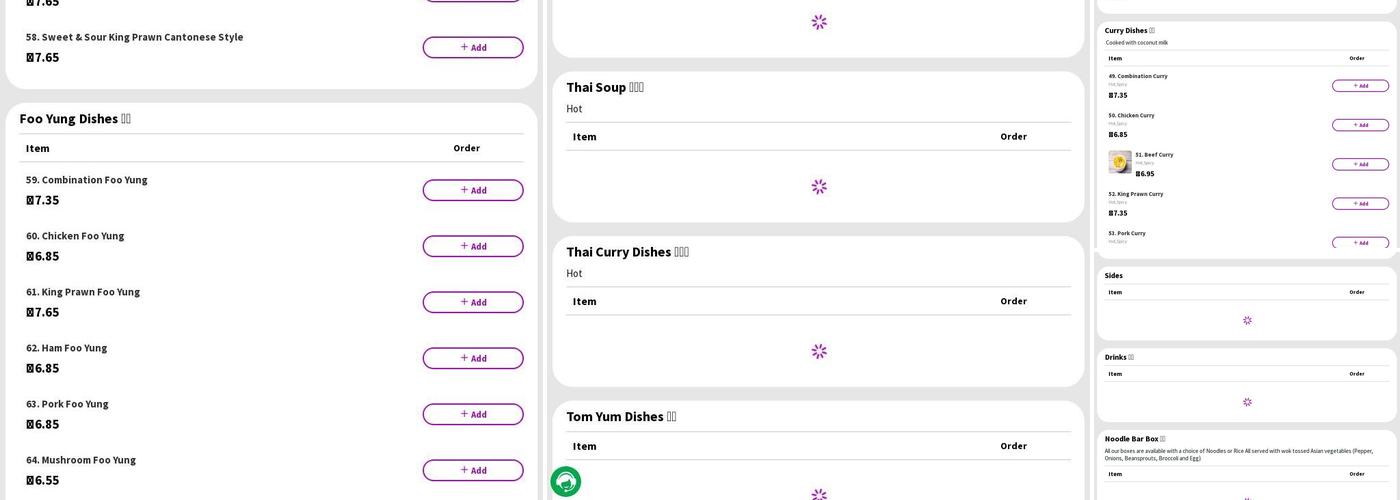1400x500 pixels.
Task: Add Mushroom Foo Yung to order
Action: [x=473, y=470]
